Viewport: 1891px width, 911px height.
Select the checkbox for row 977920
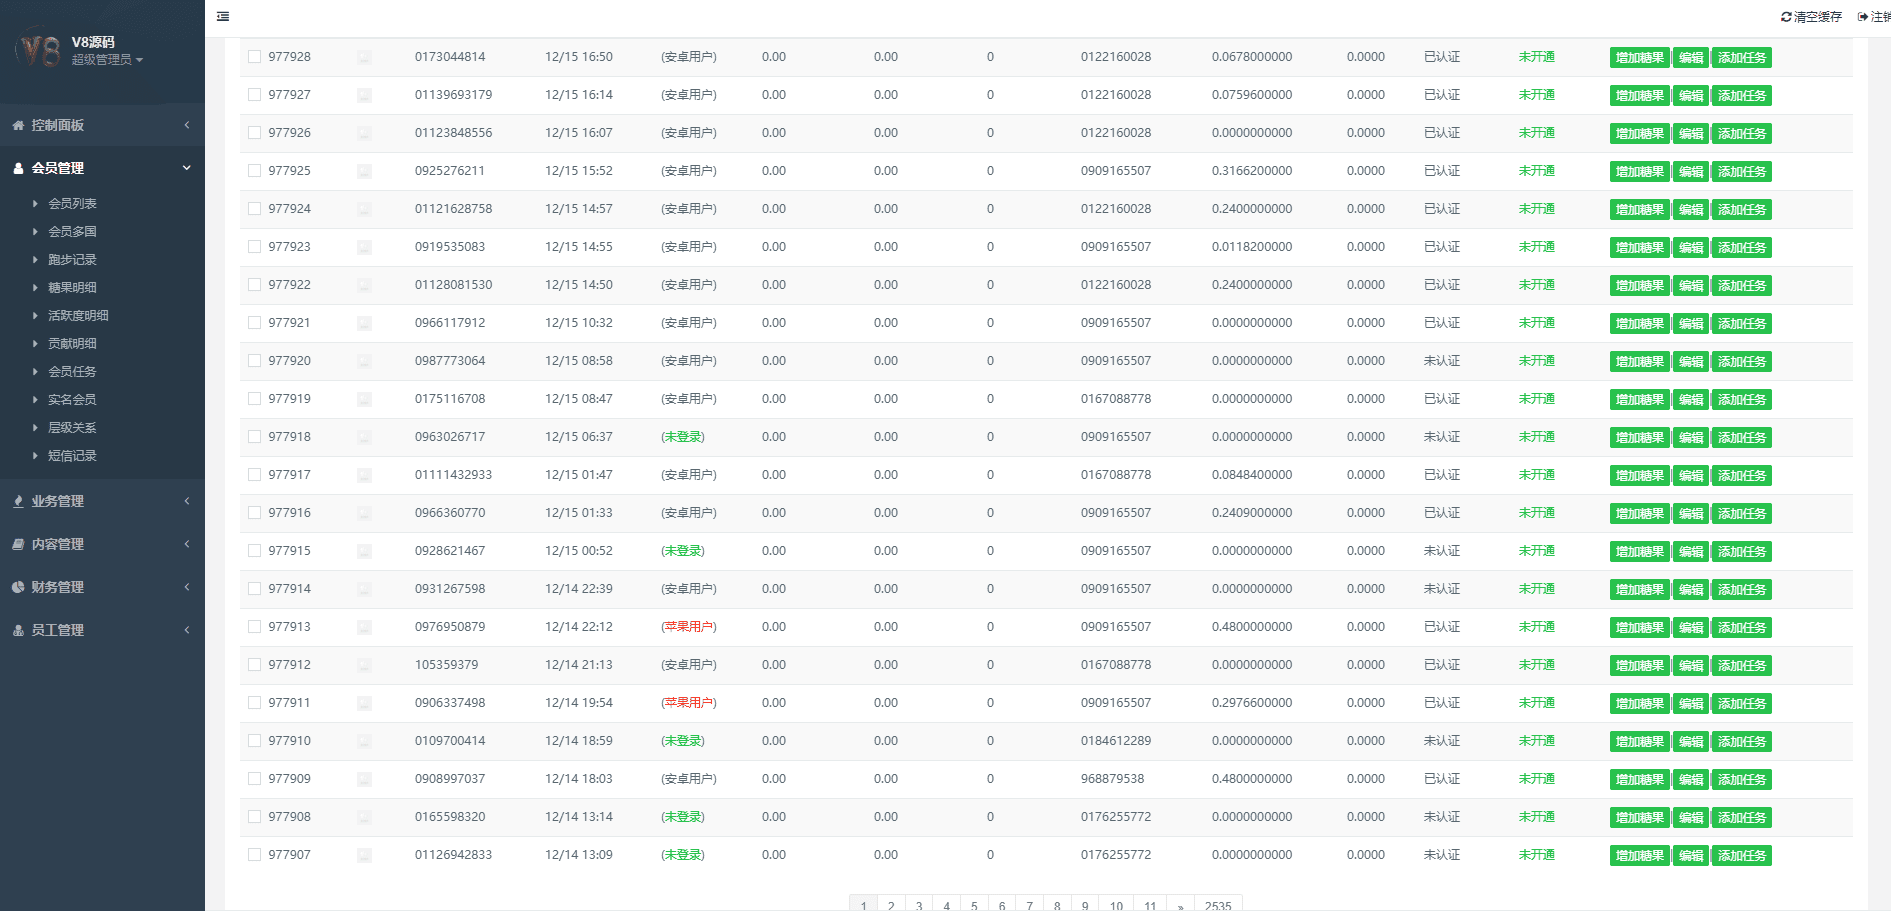[254, 361]
